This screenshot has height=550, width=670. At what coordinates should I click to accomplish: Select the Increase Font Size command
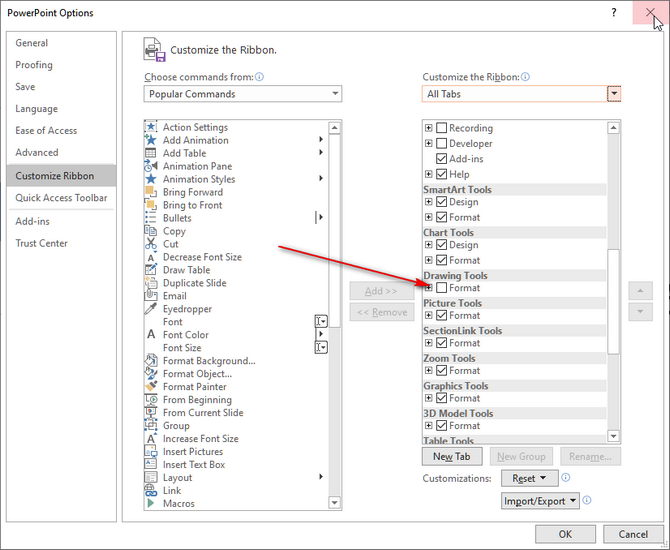point(236,438)
